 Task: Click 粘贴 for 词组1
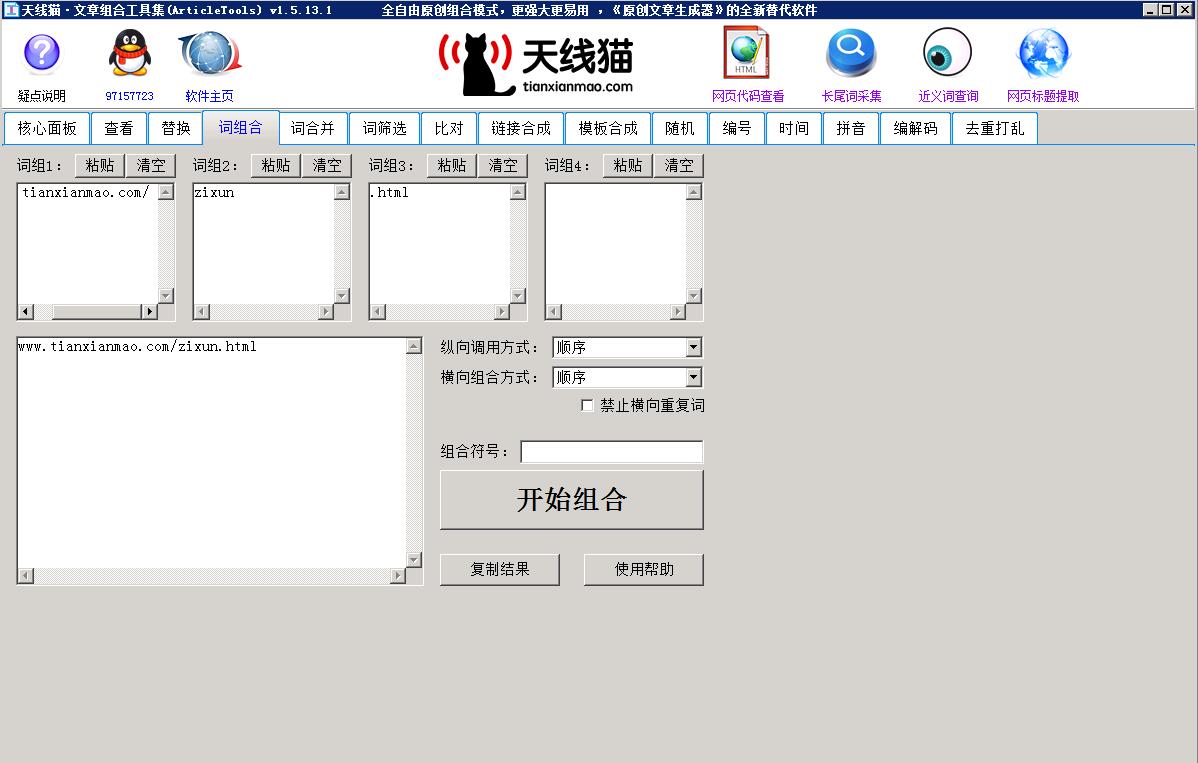pyautogui.click(x=100, y=166)
